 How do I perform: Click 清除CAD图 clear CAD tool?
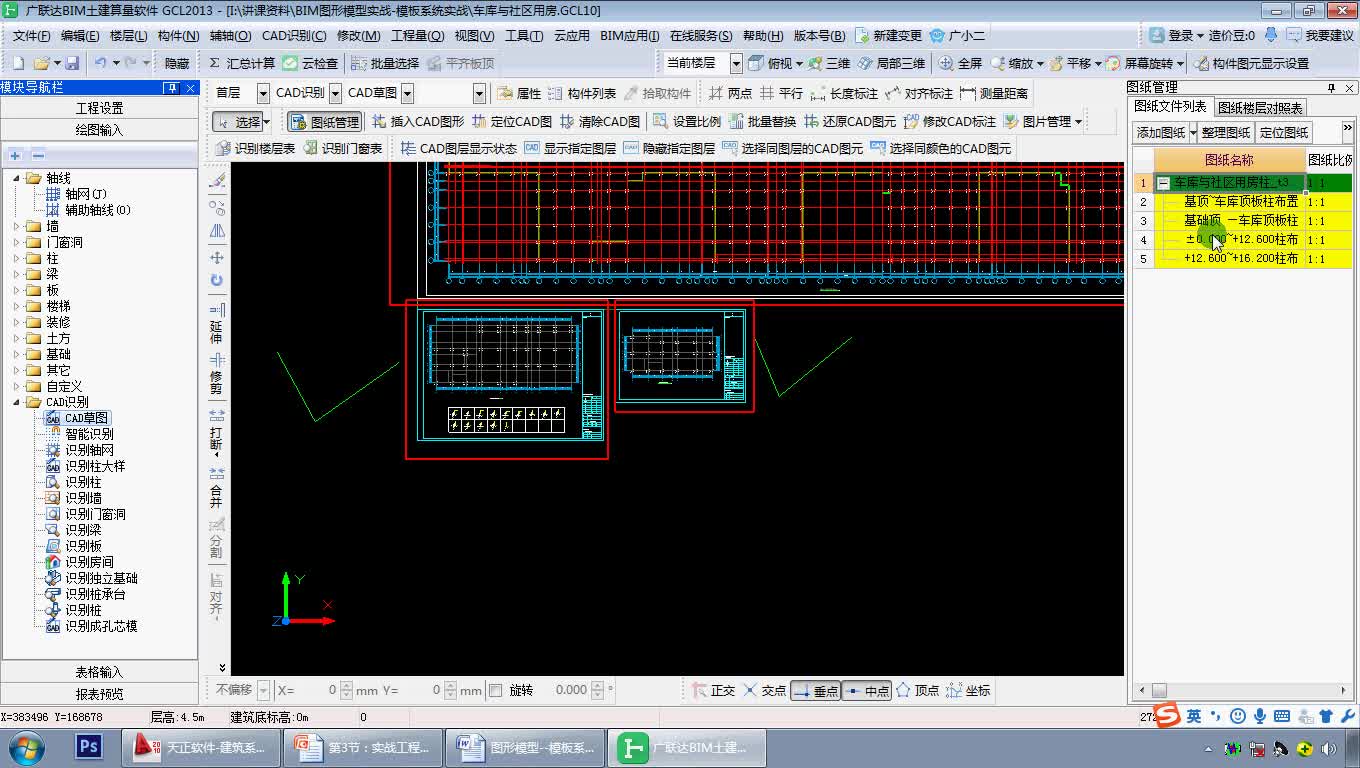[600, 121]
